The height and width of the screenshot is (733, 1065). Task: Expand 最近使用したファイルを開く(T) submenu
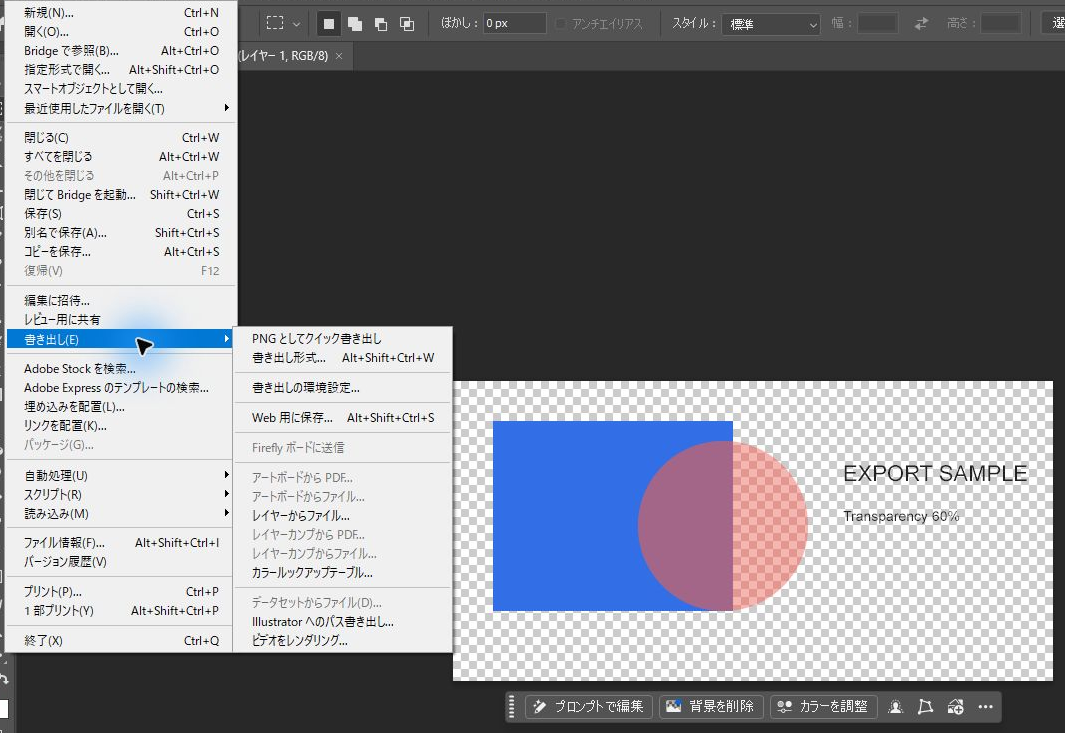click(x=121, y=108)
